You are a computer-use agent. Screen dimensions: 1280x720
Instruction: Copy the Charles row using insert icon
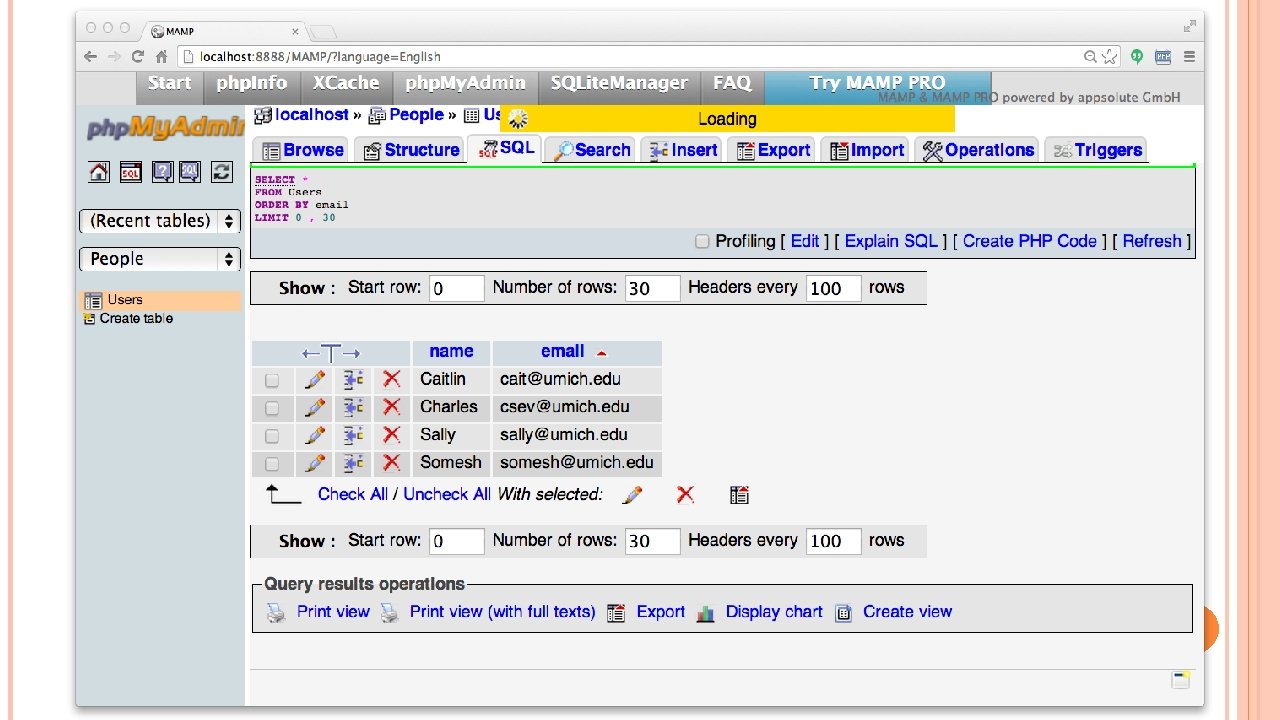pyautogui.click(x=353, y=407)
